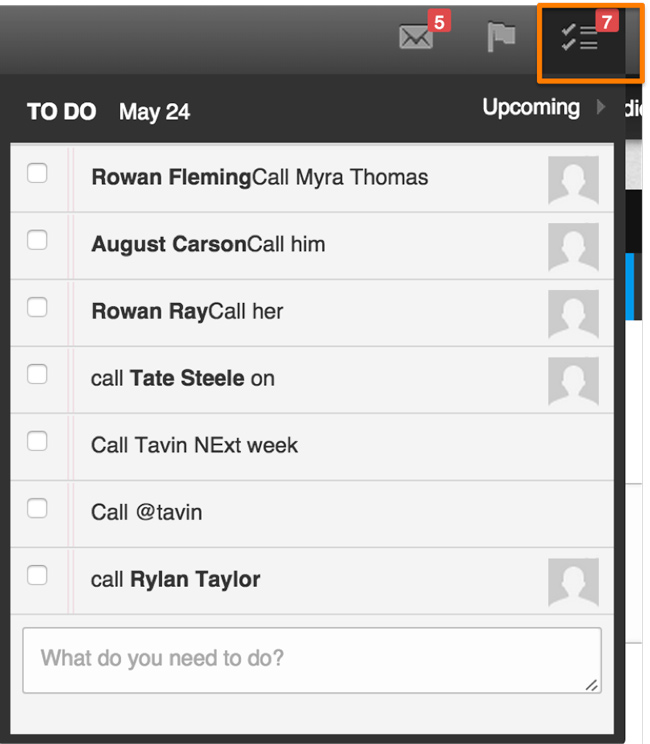Mark August Carson Call him task complete
Image resolution: width=650 pixels, height=744 pixels.
(37, 241)
